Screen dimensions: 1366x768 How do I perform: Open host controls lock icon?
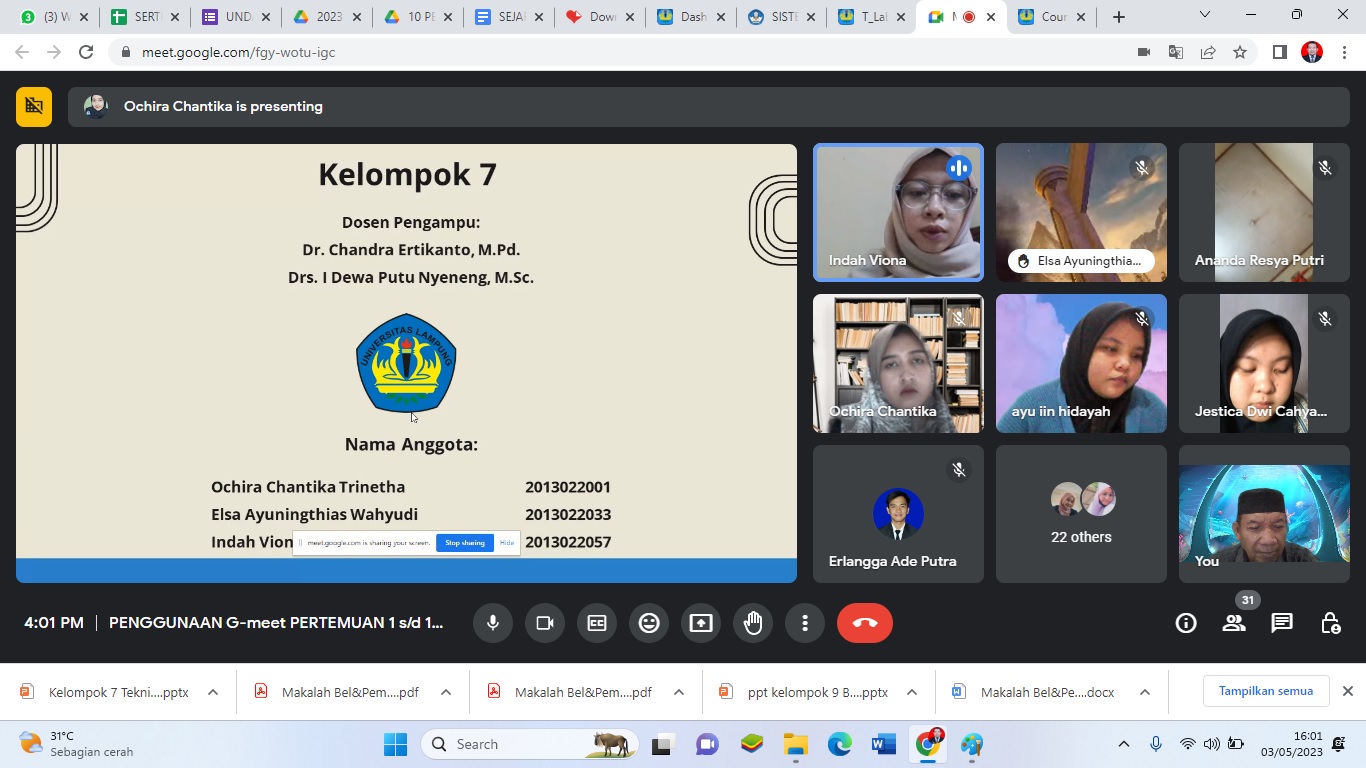coord(1330,623)
